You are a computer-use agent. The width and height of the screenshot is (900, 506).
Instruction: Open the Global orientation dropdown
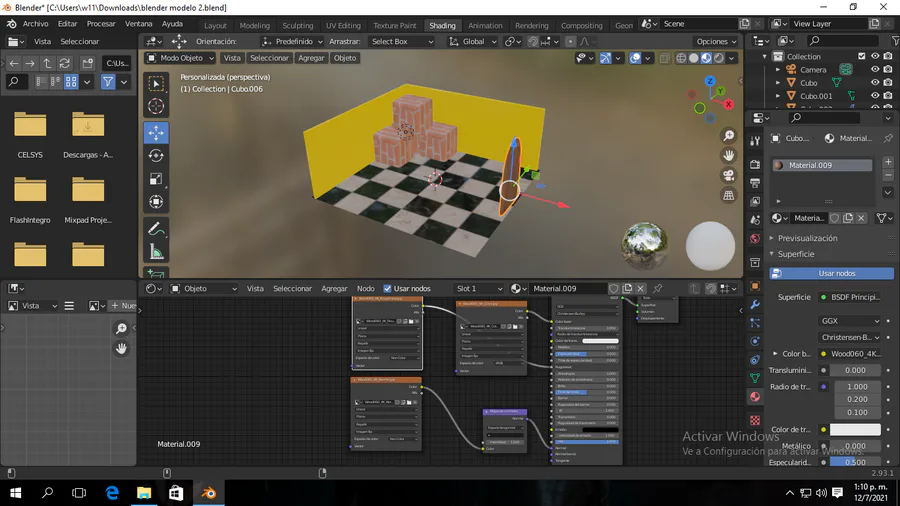472,41
